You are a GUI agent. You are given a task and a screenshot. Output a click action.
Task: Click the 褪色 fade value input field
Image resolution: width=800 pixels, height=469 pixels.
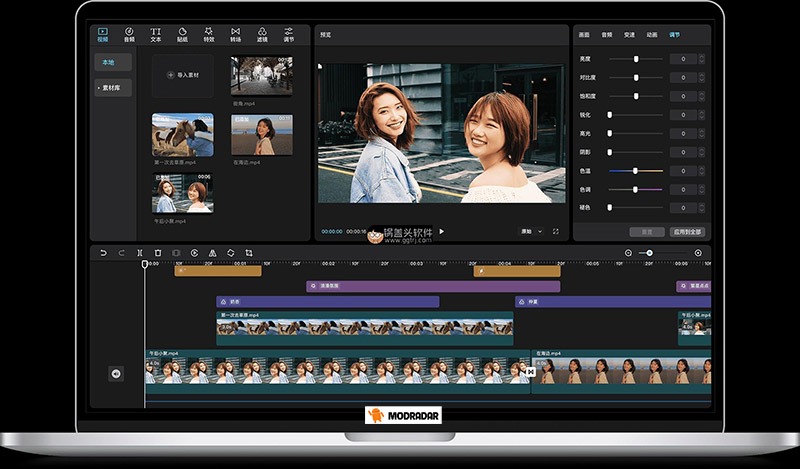point(683,208)
